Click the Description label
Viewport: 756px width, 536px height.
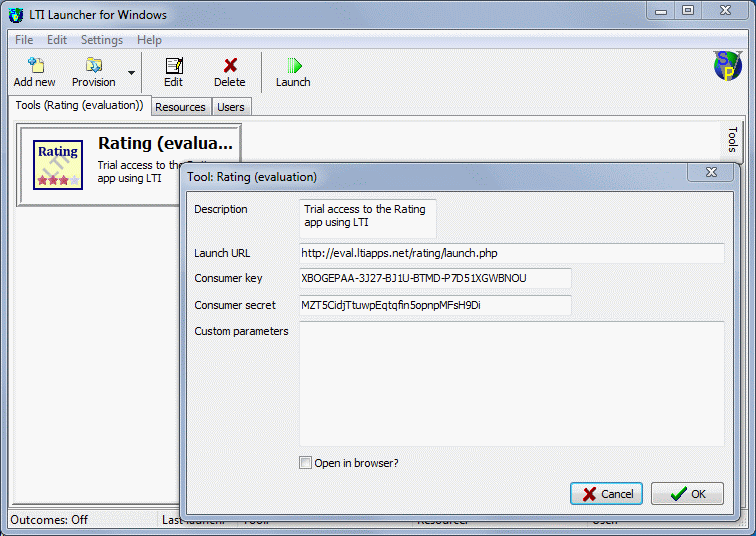221,209
